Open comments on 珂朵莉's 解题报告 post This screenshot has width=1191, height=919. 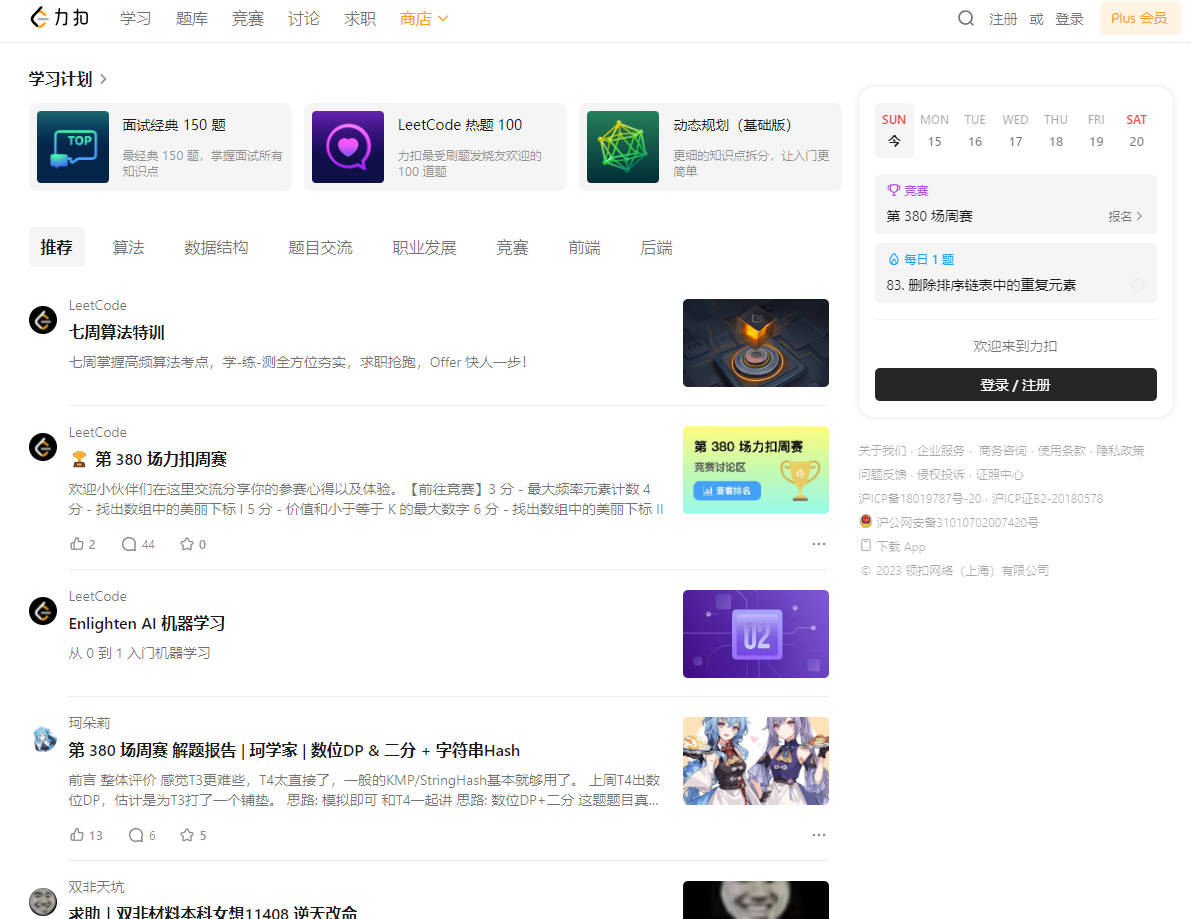[136, 835]
